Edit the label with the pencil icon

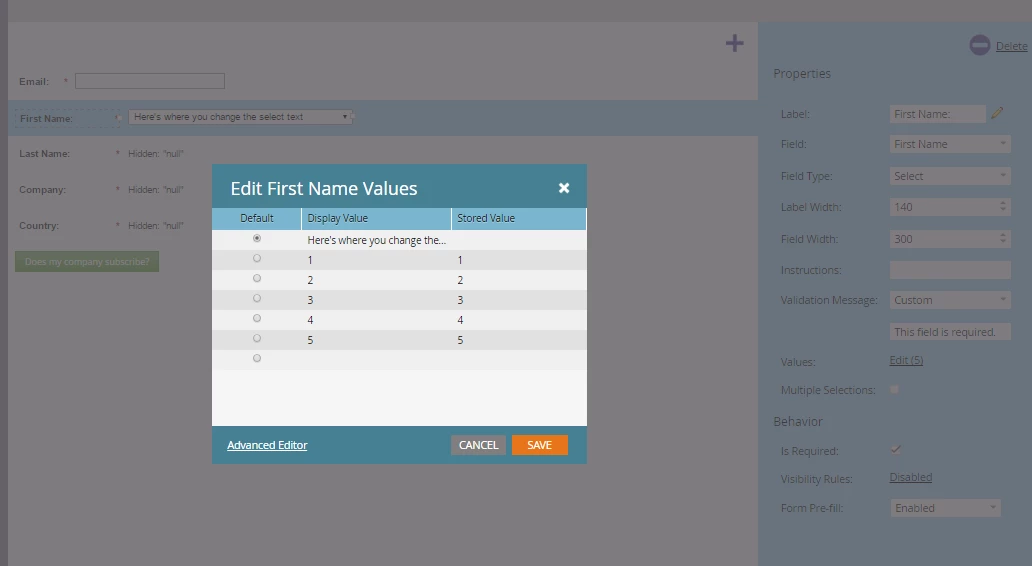(997, 113)
